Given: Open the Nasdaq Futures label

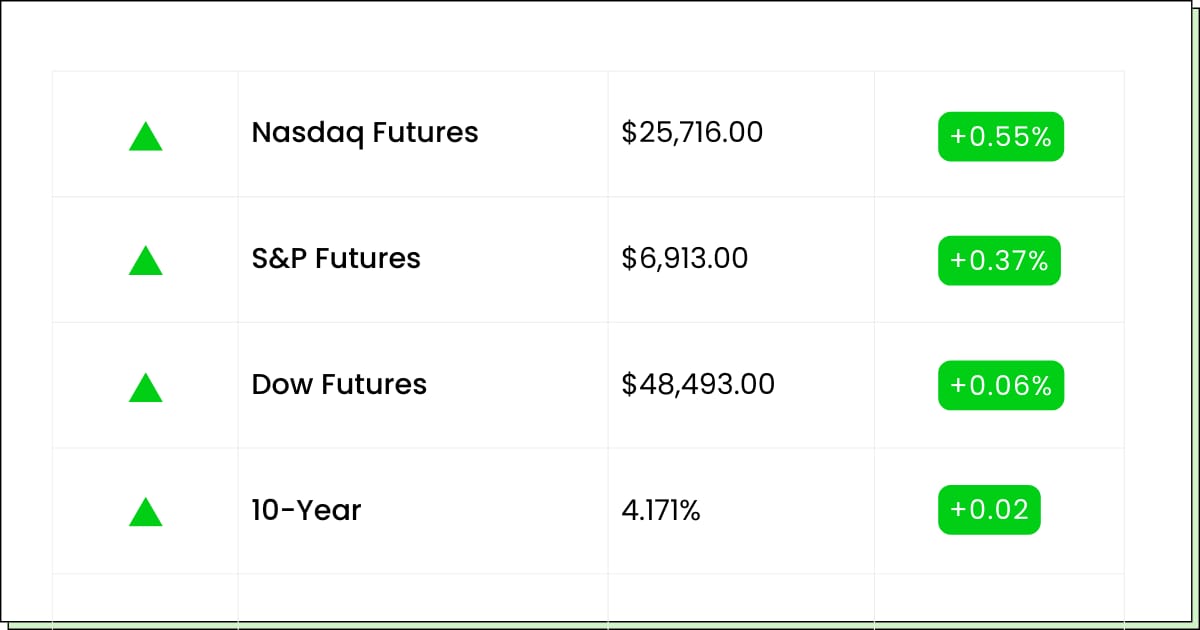Looking at the screenshot, I should (x=365, y=133).
